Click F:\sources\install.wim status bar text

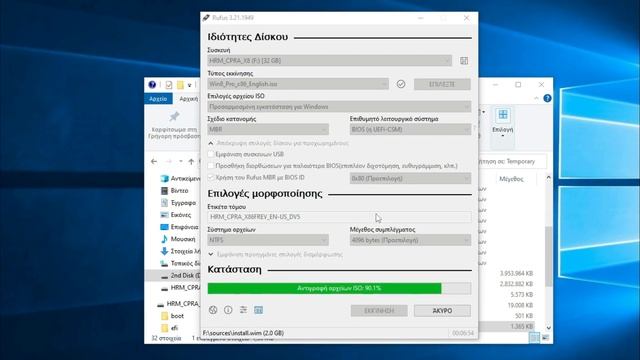pyautogui.click(x=243, y=333)
